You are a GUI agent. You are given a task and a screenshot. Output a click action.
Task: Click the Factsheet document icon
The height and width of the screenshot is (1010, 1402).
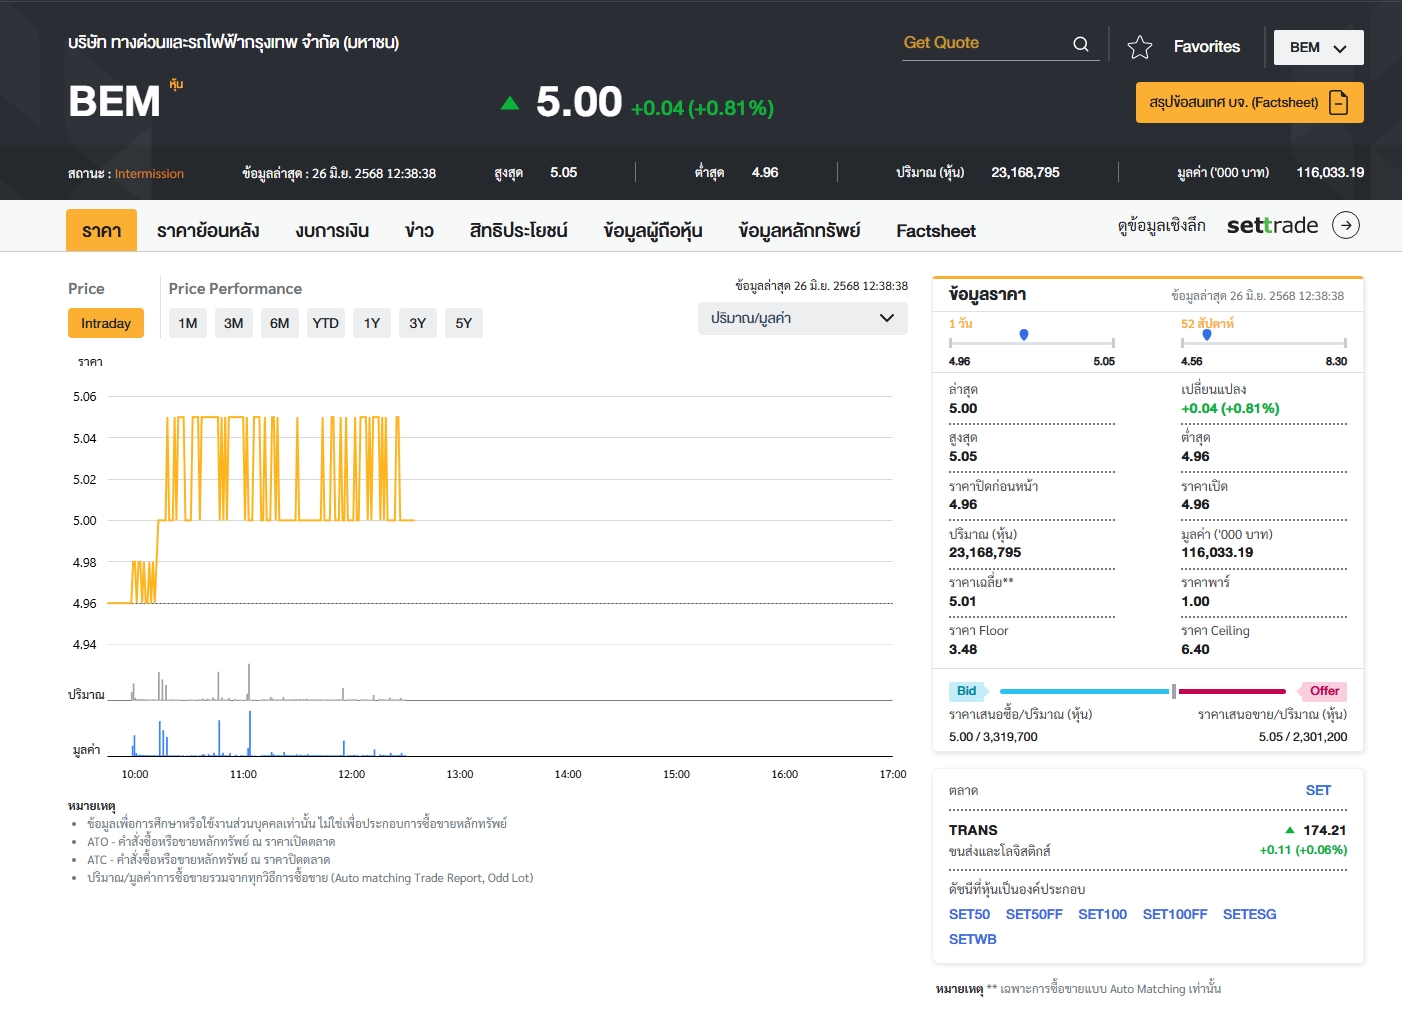[1339, 102]
